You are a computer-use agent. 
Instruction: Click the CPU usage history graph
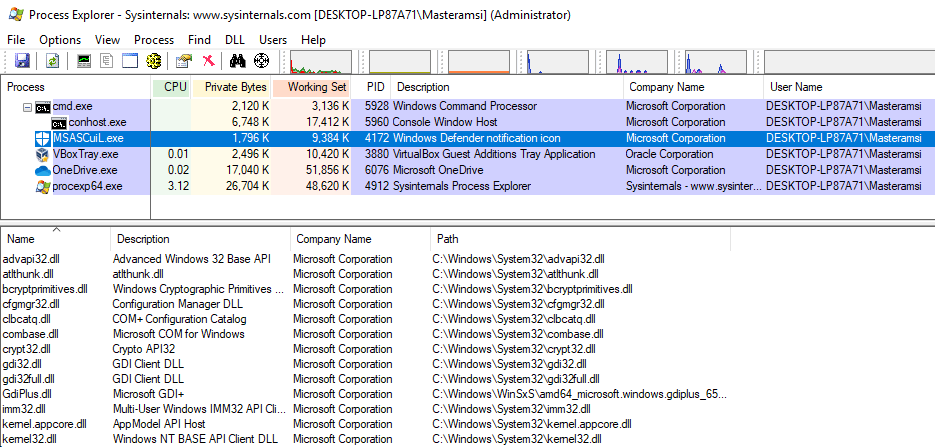tap(320, 62)
